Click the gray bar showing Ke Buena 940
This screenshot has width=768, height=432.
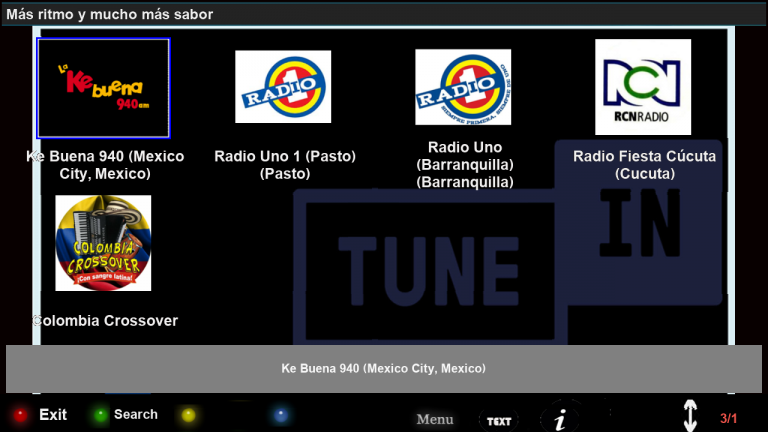(x=384, y=369)
